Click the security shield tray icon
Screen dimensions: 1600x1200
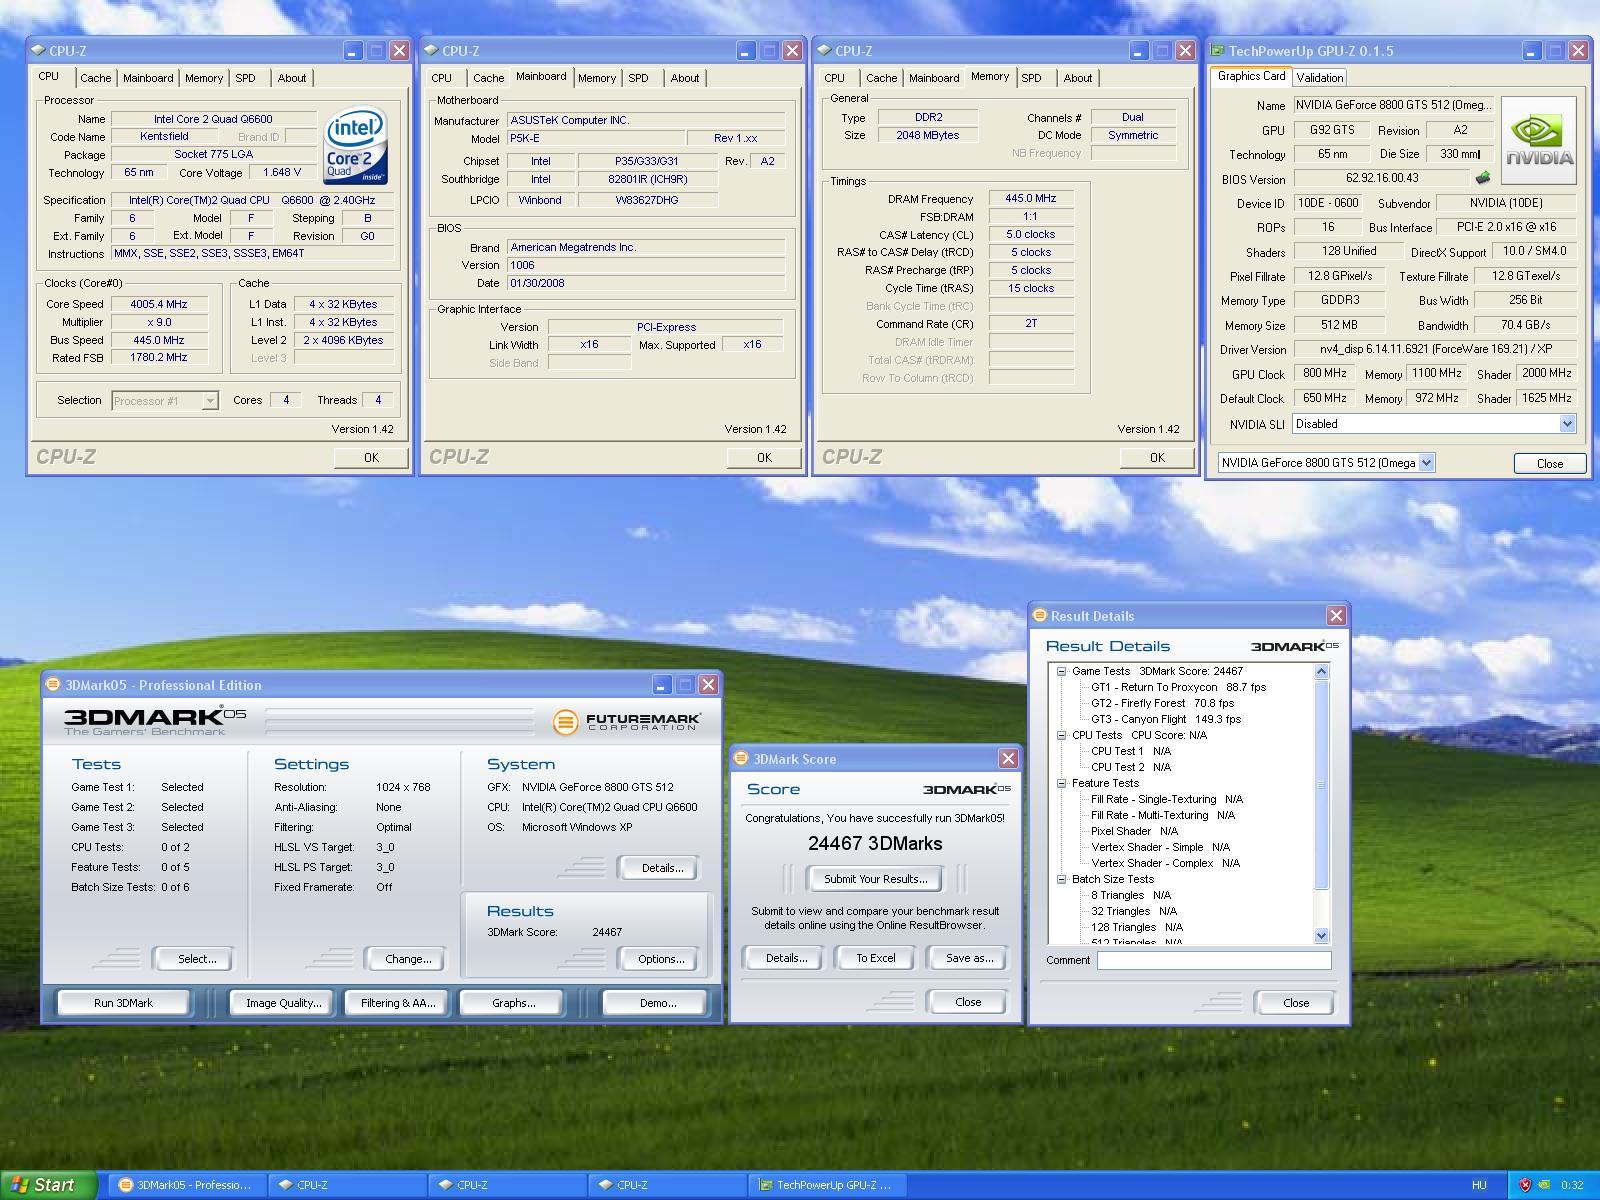pyautogui.click(x=1525, y=1185)
